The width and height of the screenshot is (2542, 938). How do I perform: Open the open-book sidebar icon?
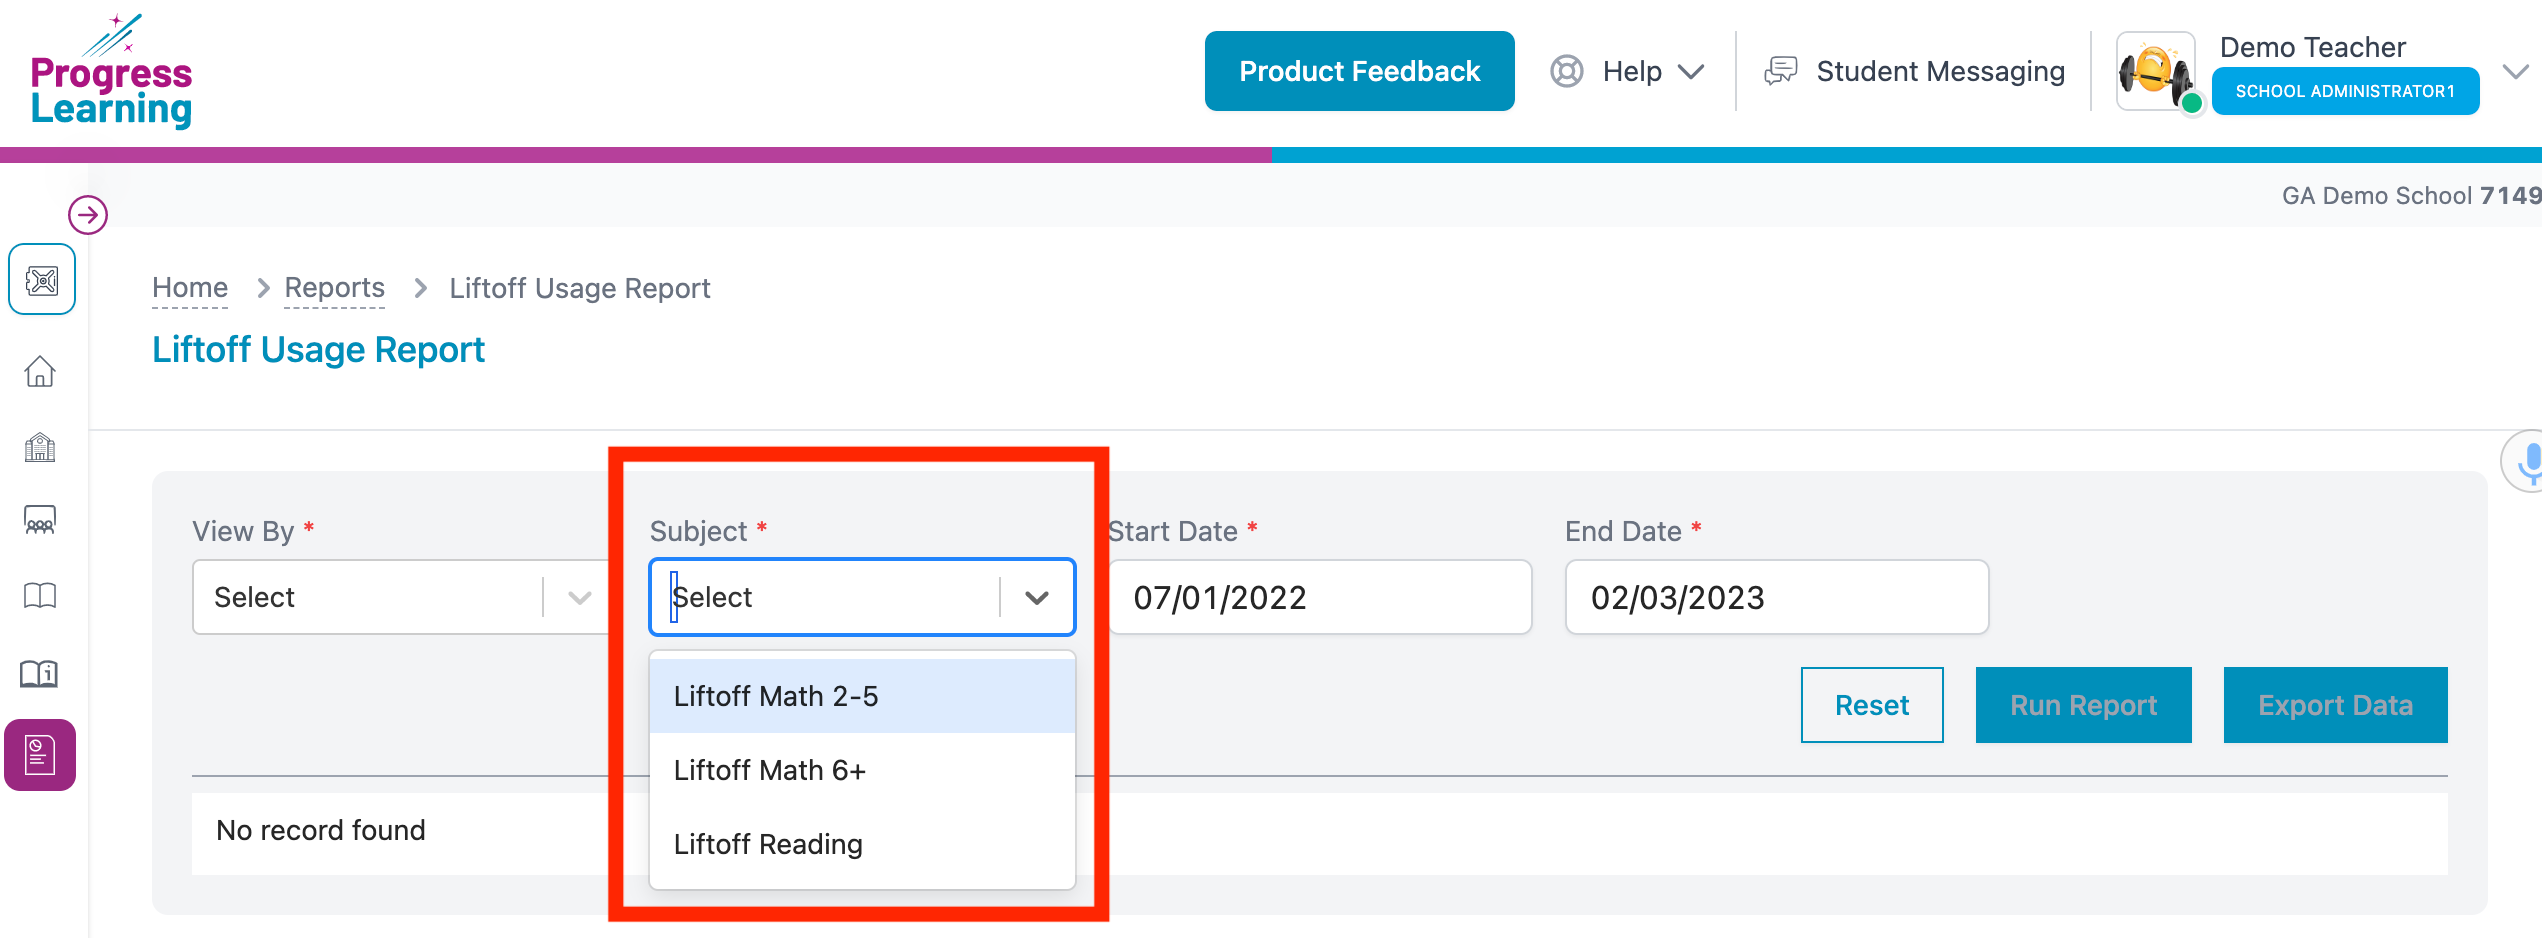pyautogui.click(x=40, y=596)
